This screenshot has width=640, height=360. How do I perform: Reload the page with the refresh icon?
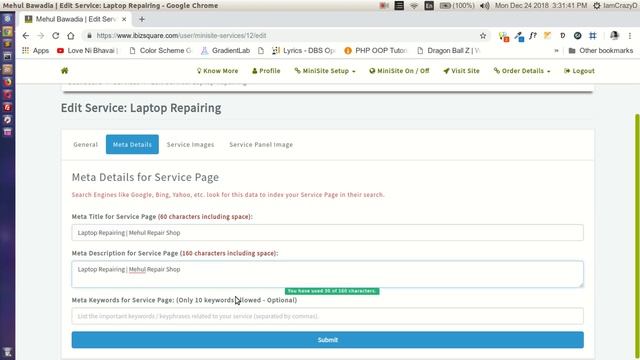pyautogui.click(x=56, y=36)
